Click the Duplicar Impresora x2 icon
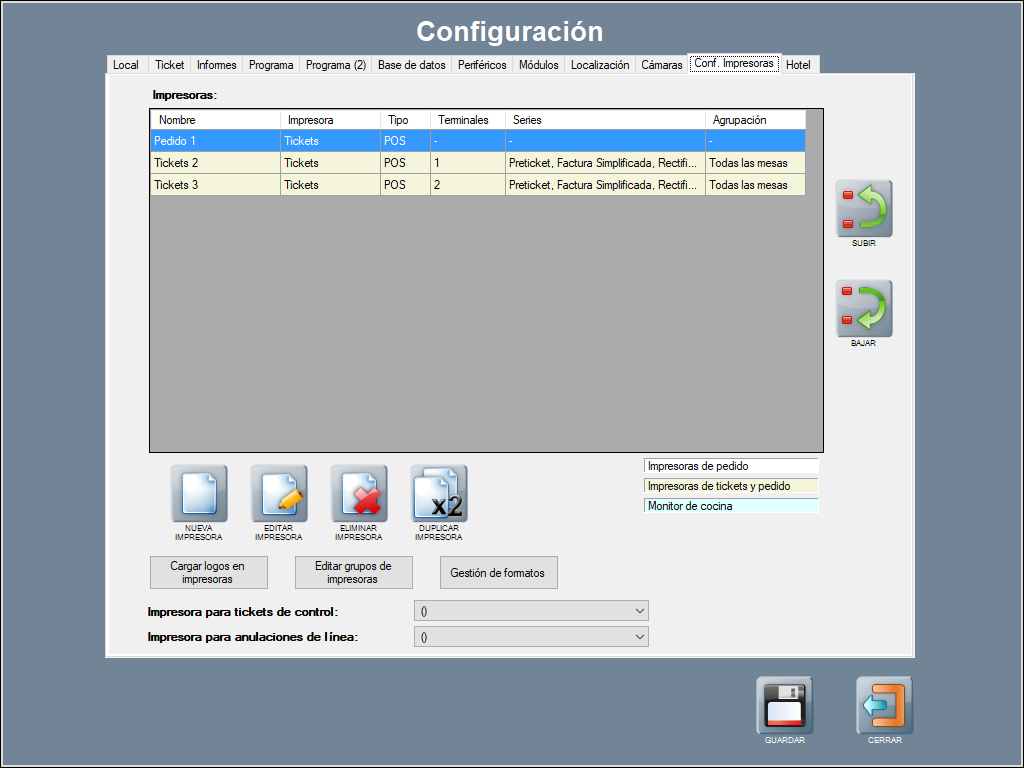This screenshot has width=1024, height=768. click(439, 493)
